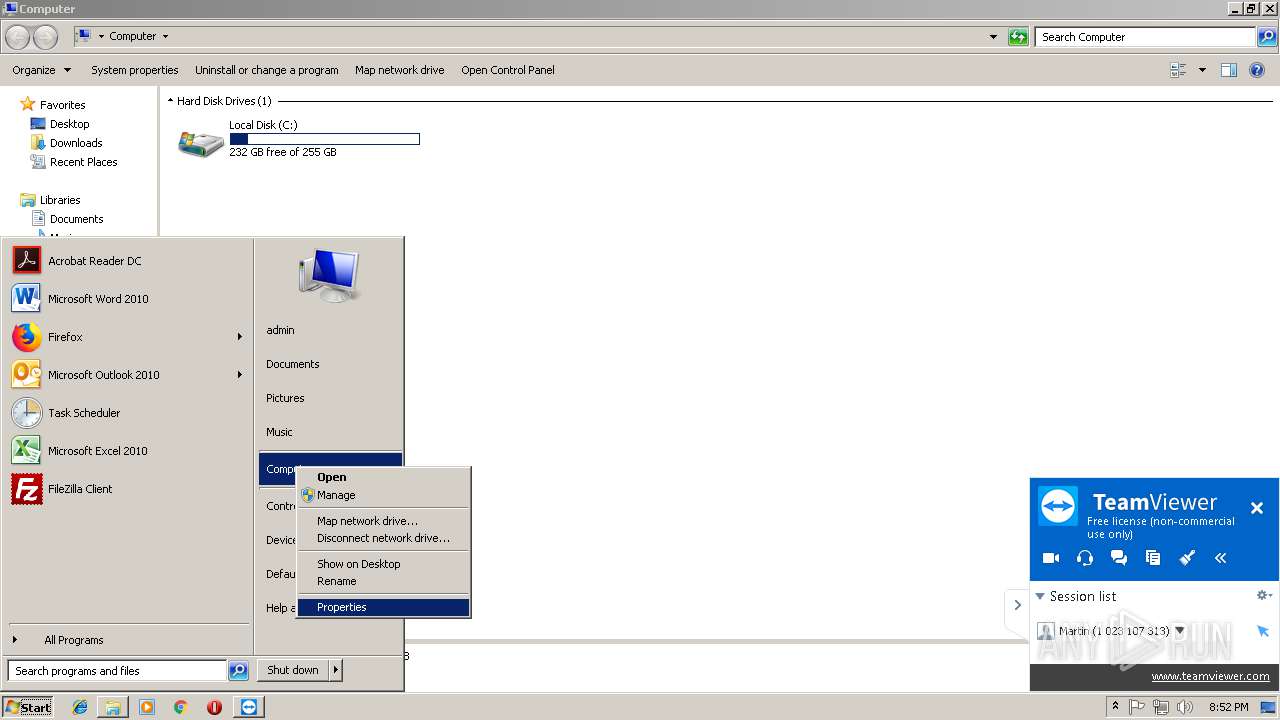Show the preview pane in Explorer
The height and width of the screenshot is (720, 1280).
pos(1229,70)
